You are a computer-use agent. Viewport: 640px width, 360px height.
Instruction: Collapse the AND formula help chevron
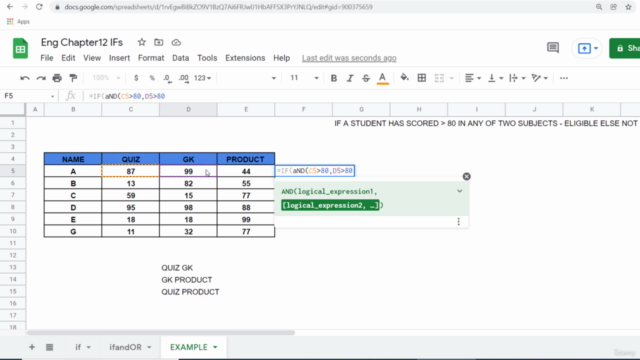click(x=460, y=191)
